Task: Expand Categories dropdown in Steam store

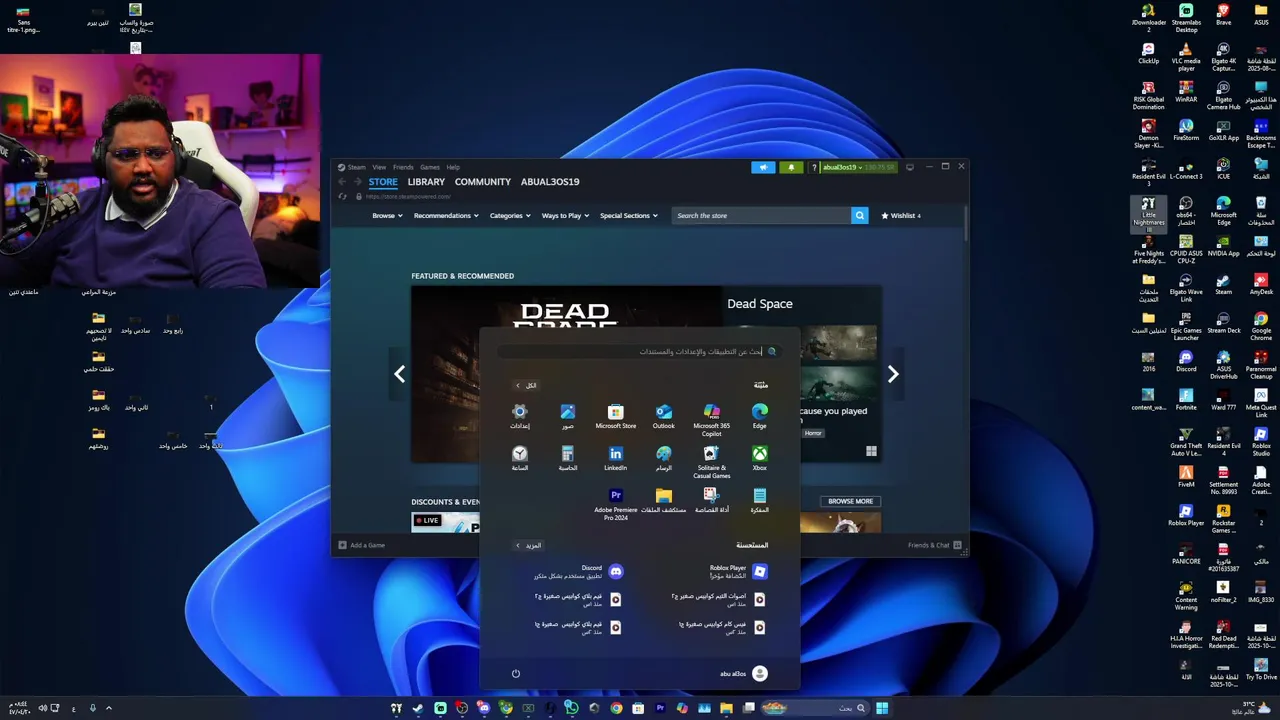Action: click(x=510, y=216)
